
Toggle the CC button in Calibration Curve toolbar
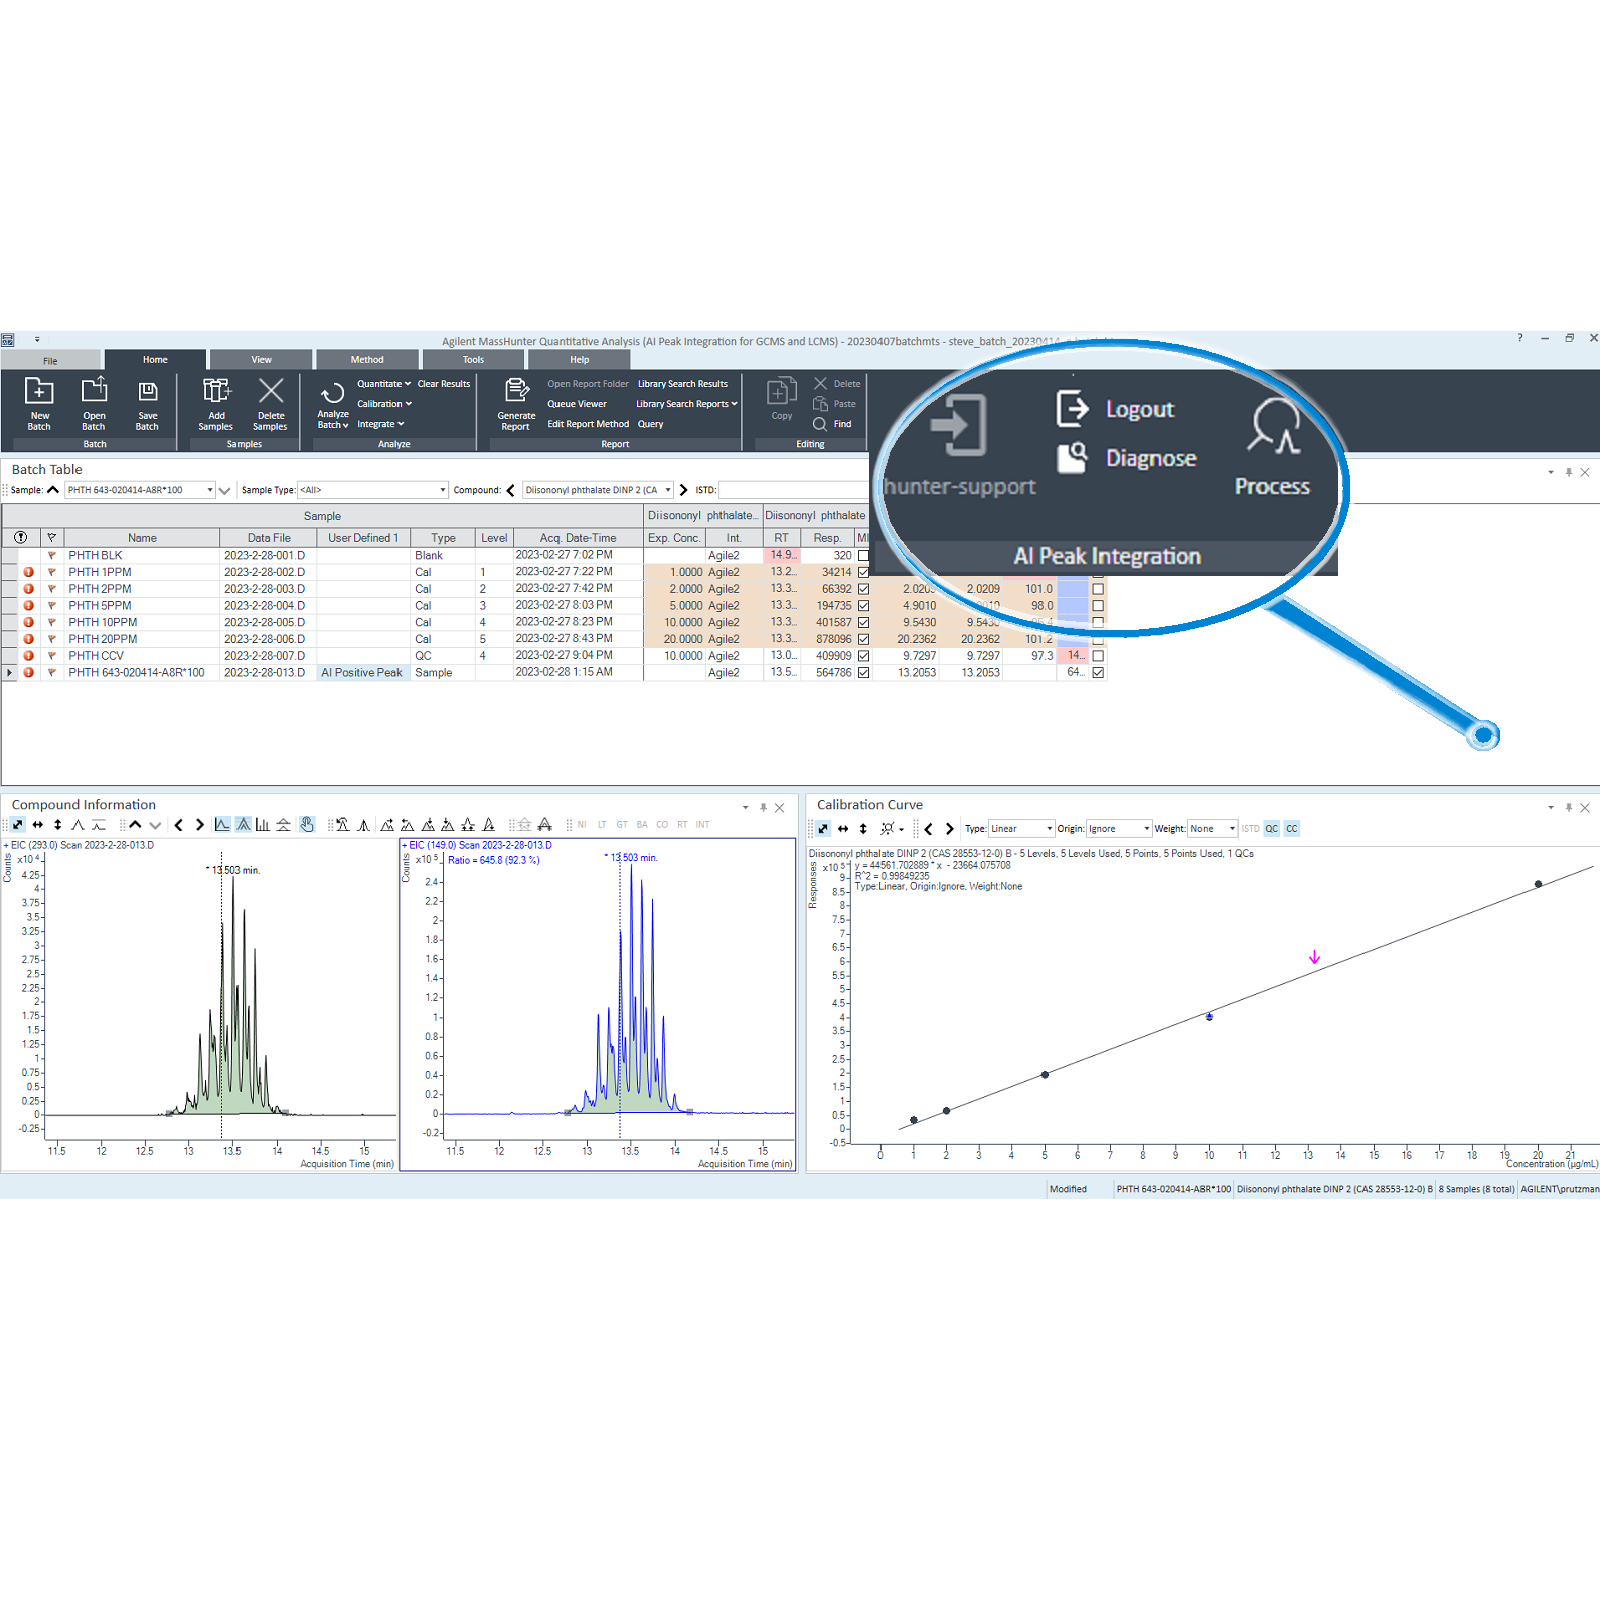pyautogui.click(x=1292, y=829)
